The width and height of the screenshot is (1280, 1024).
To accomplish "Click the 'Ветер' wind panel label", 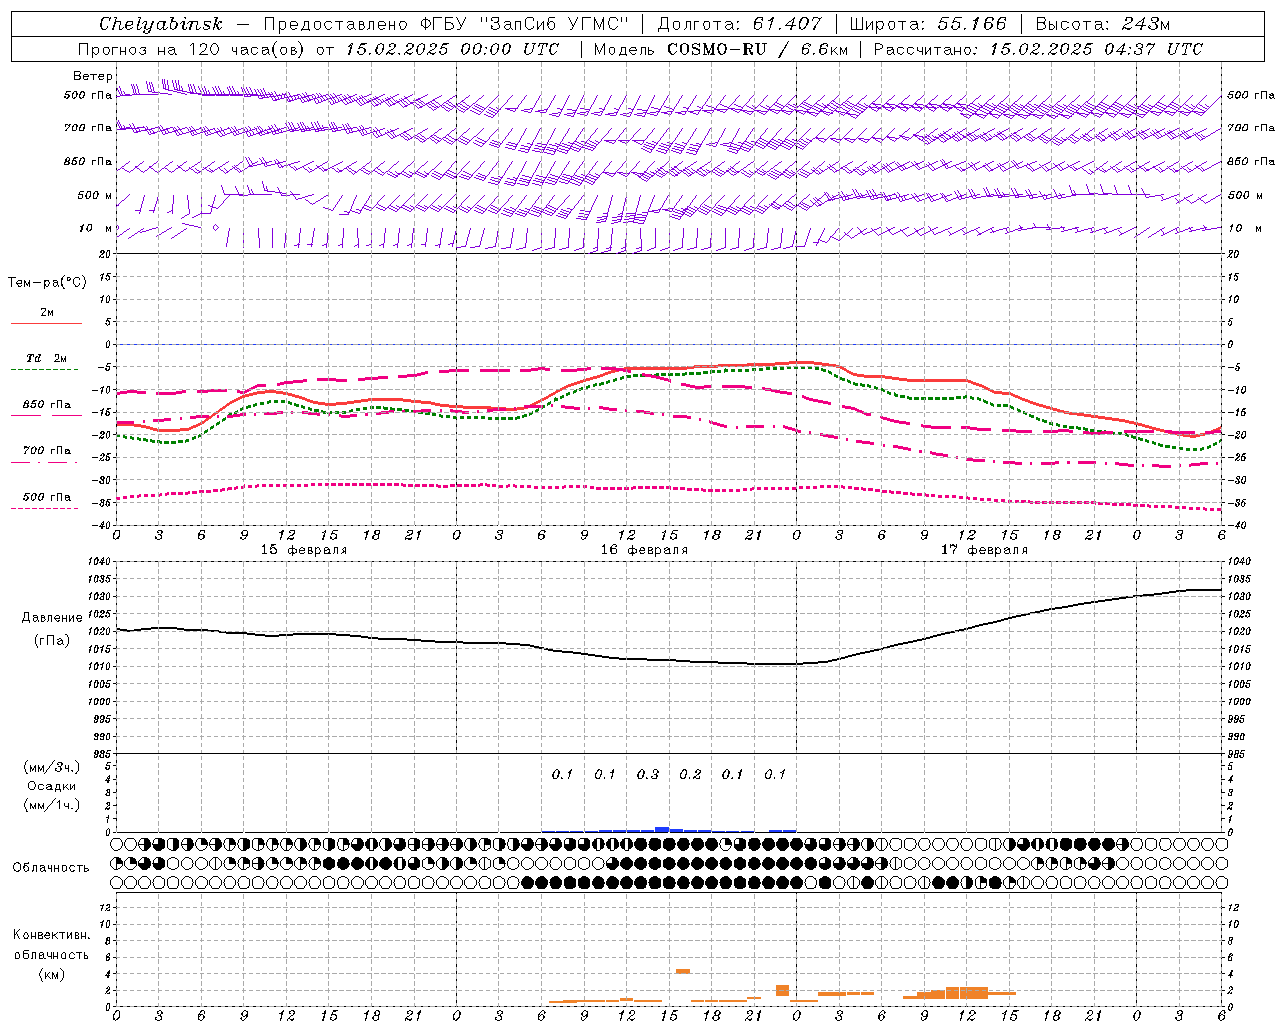I will [x=93, y=76].
